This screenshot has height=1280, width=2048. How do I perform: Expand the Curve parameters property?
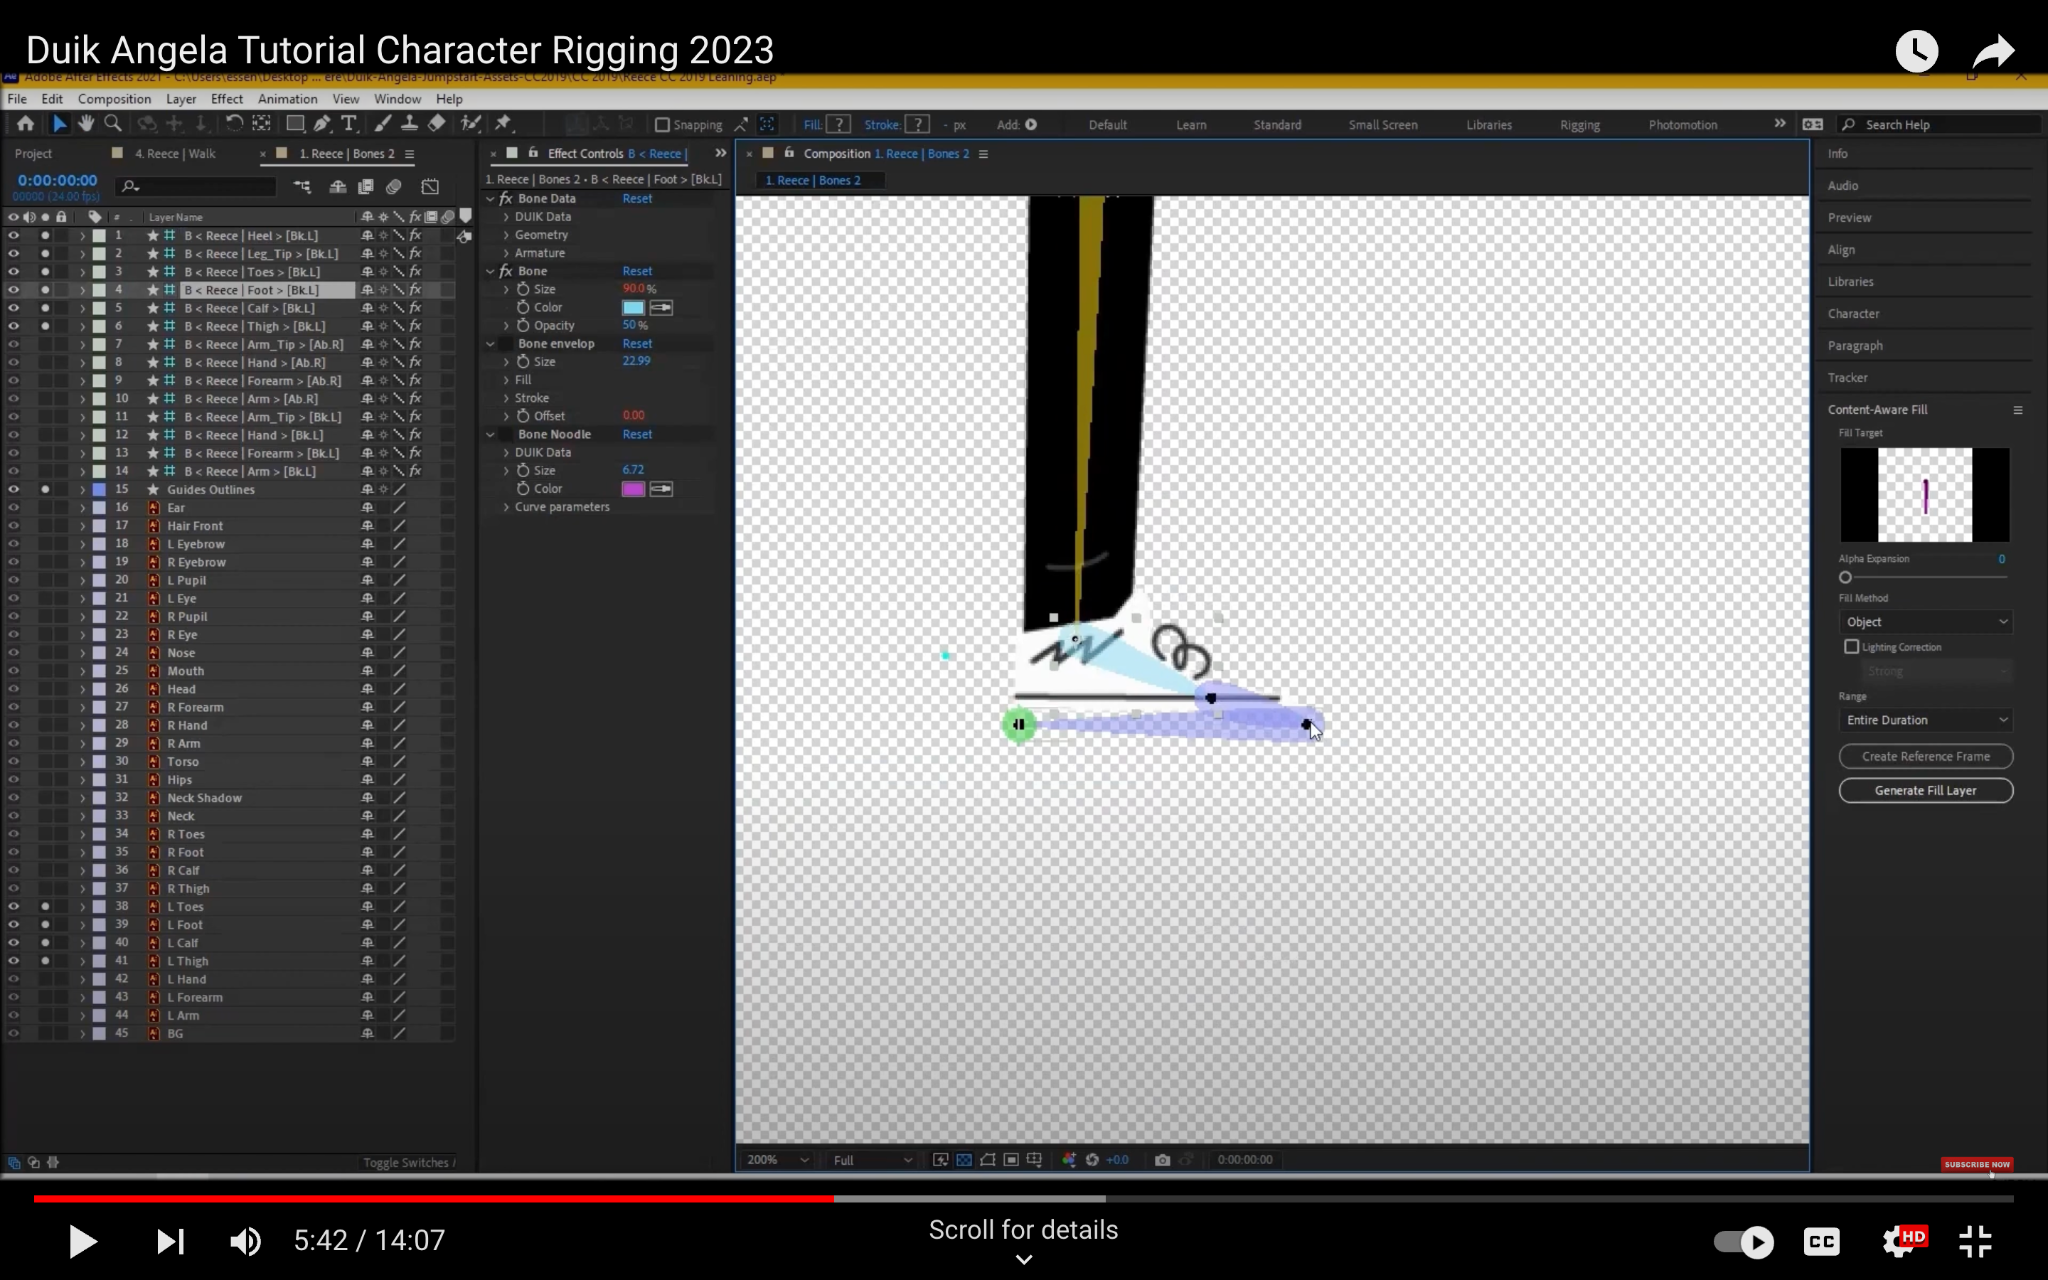506,507
